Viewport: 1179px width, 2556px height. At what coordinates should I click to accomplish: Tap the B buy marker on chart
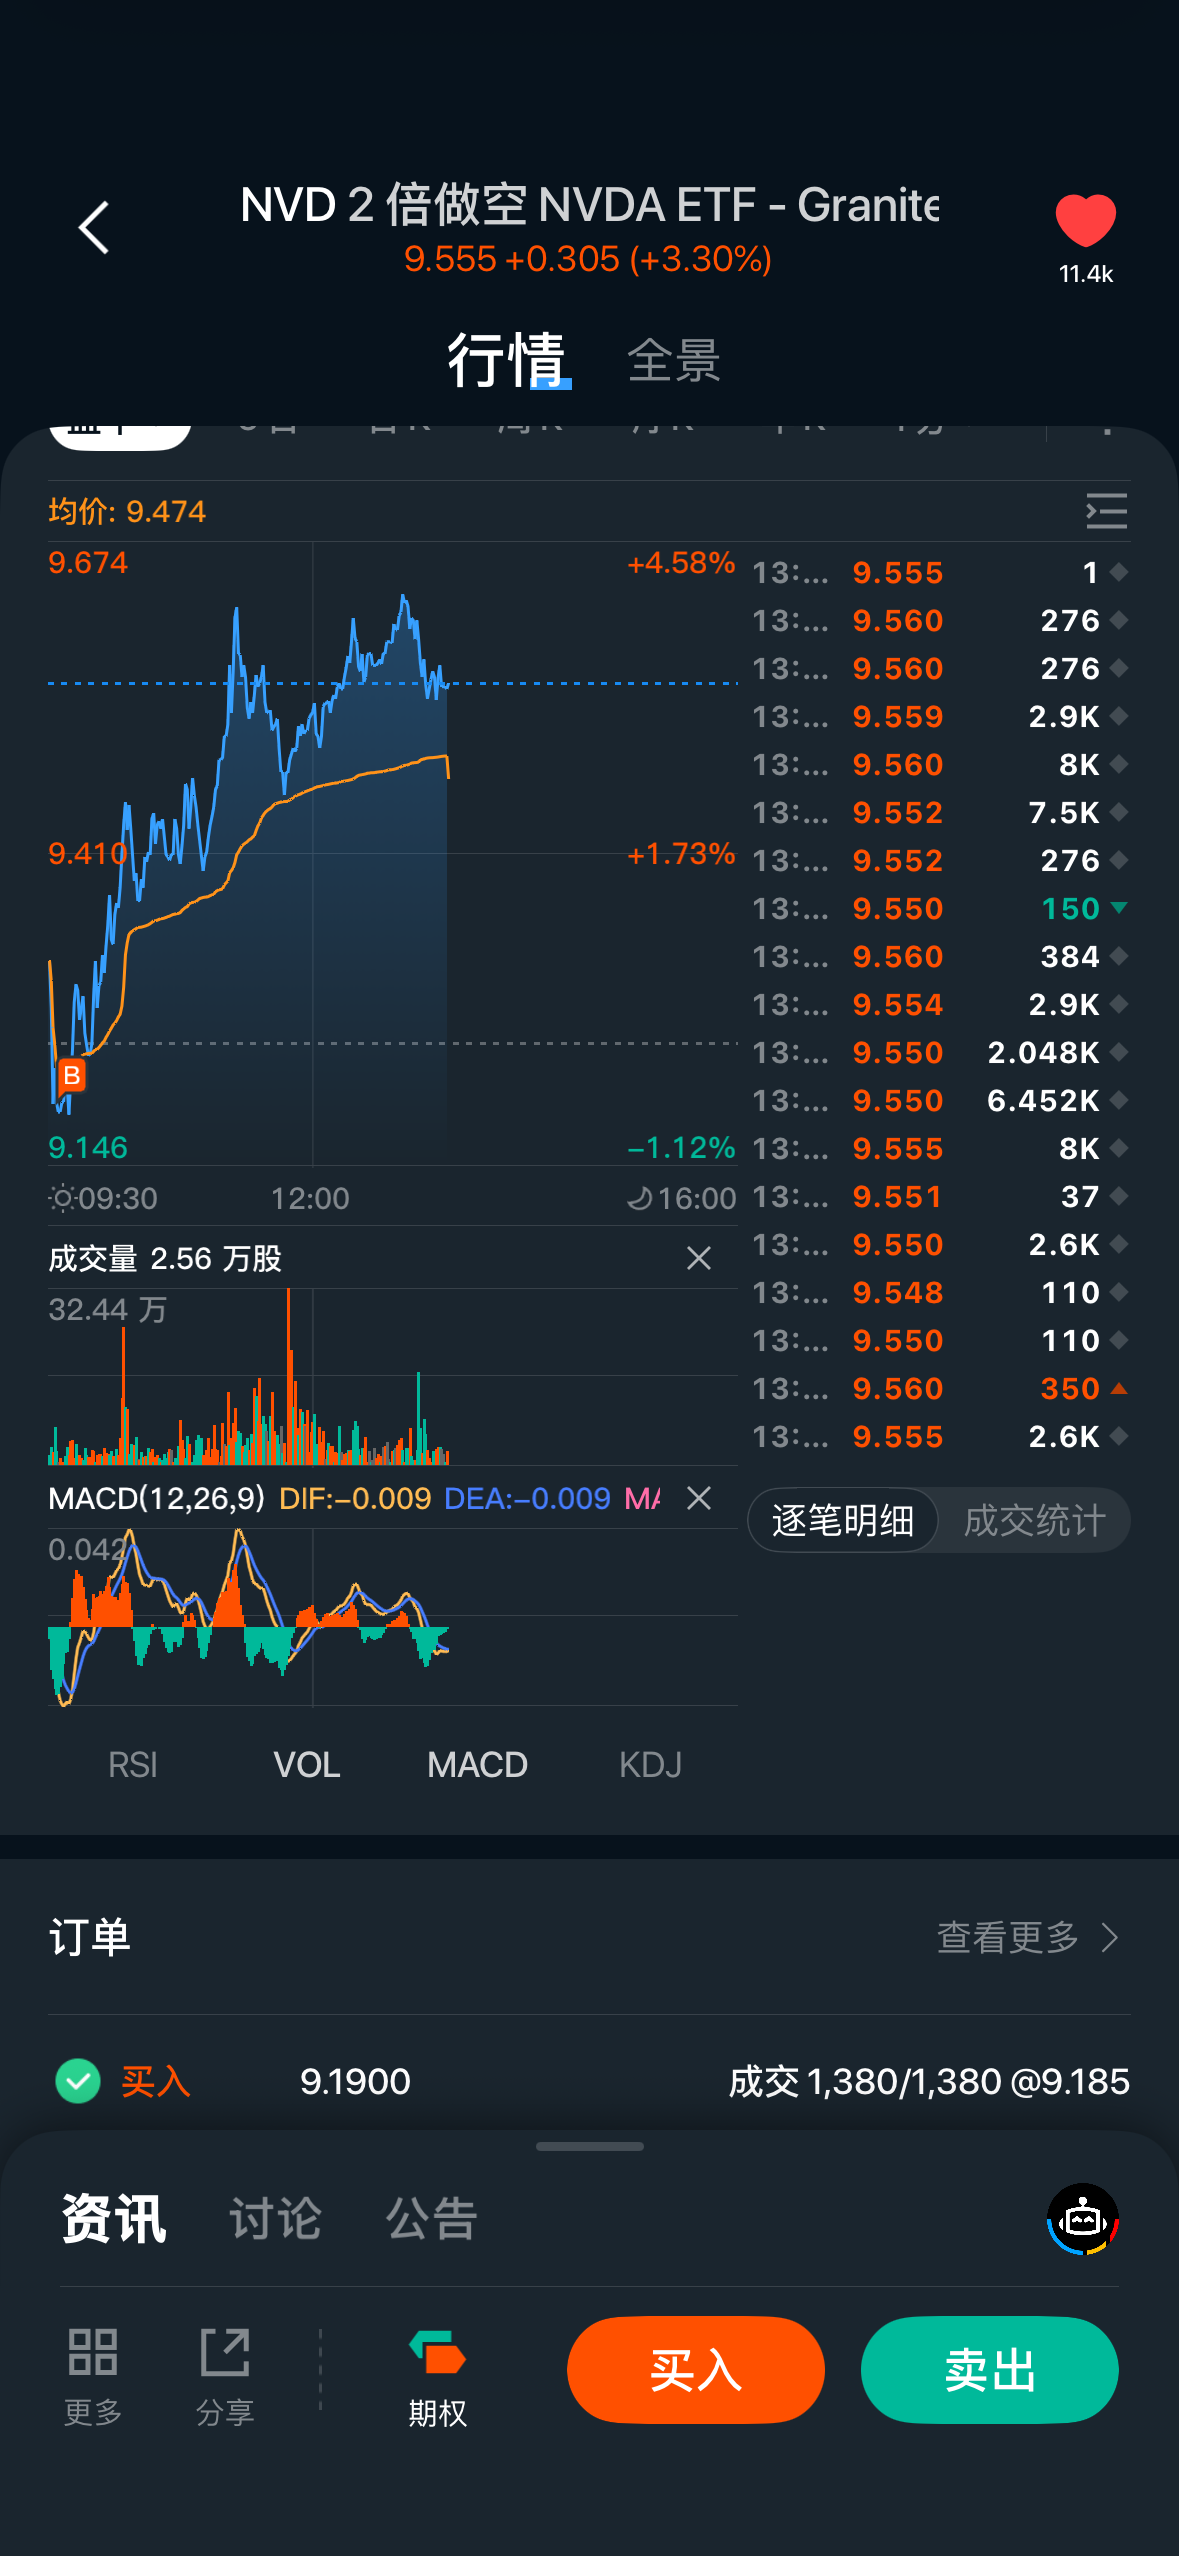pyautogui.click(x=71, y=1076)
